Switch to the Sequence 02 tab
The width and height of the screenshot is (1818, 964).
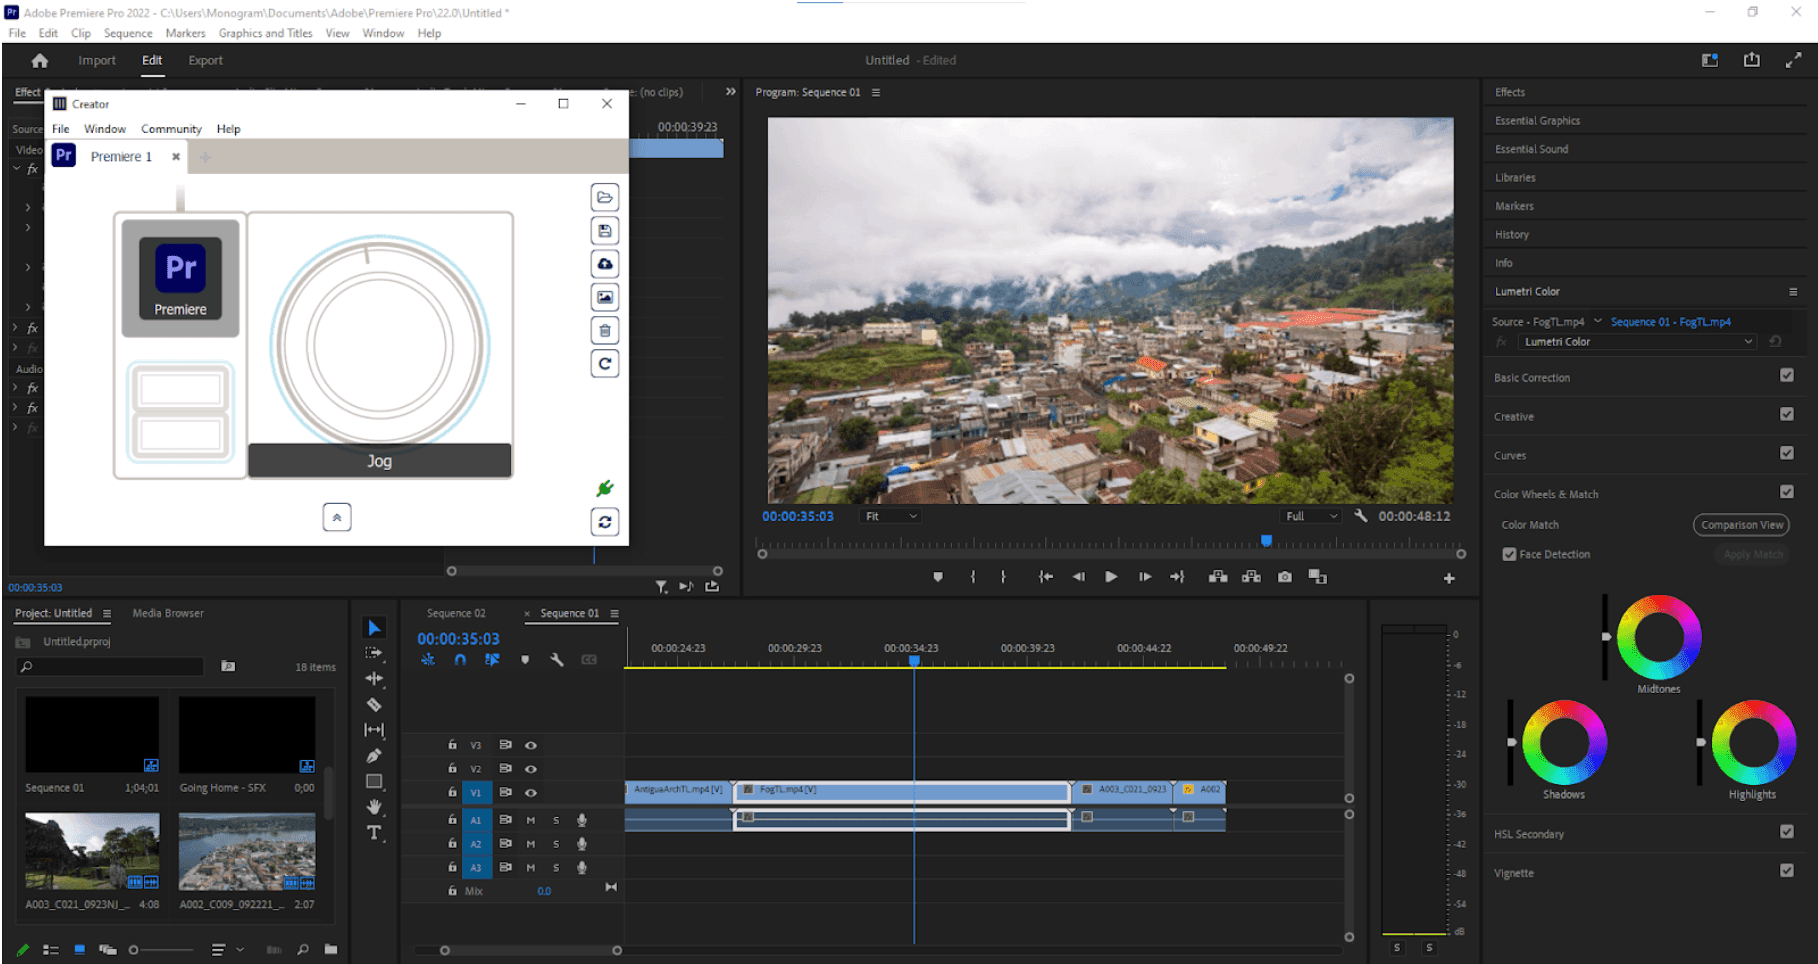[x=457, y=613]
